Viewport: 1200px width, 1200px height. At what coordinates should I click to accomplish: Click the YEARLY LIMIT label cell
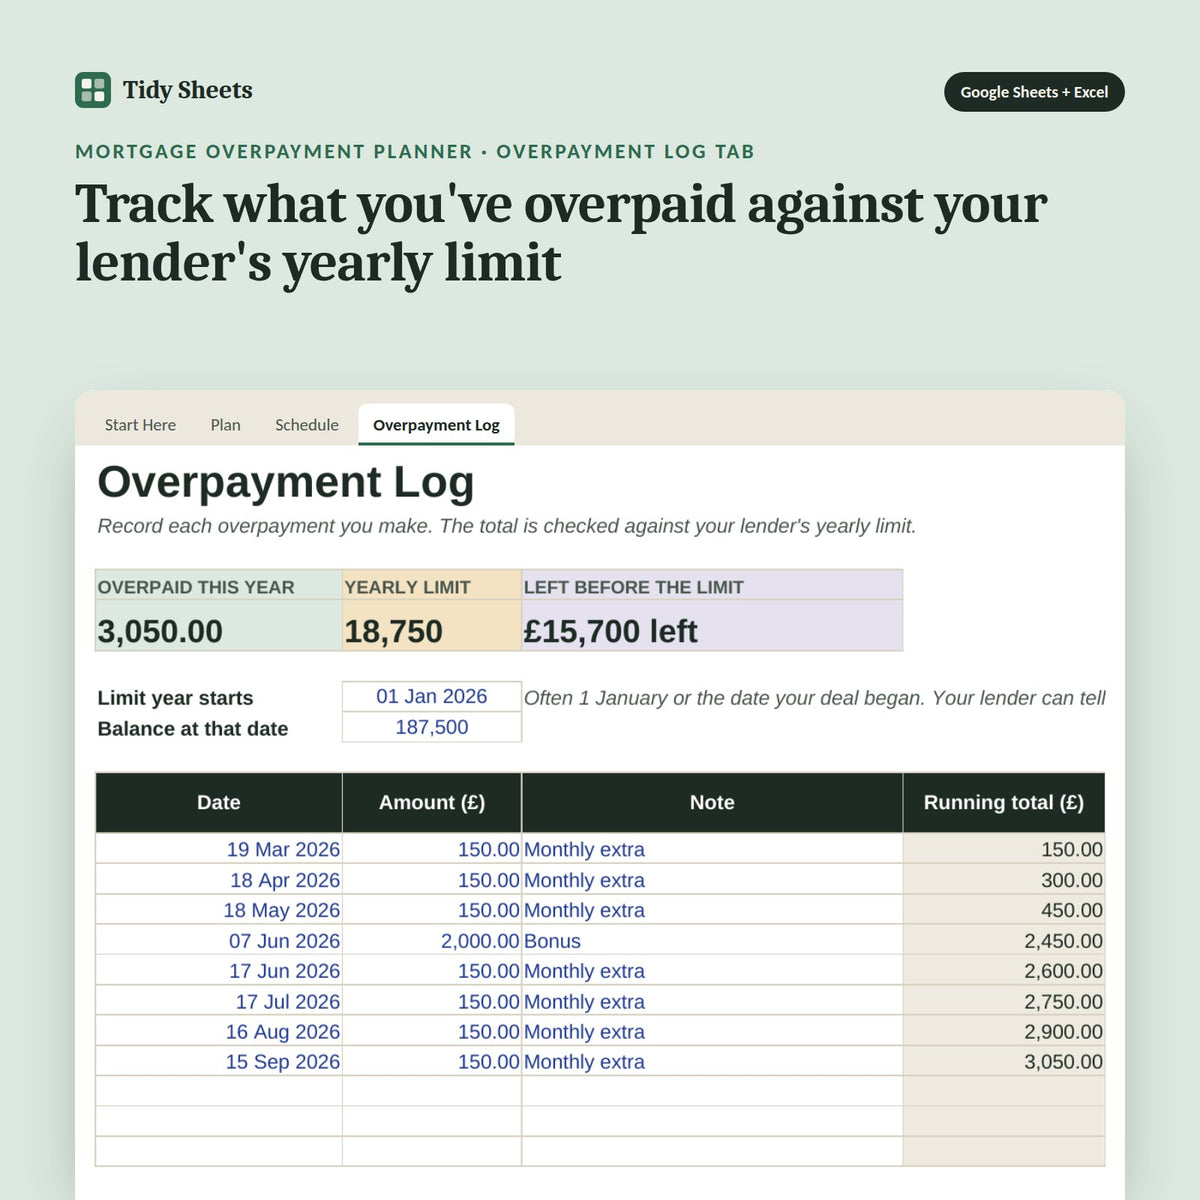coord(432,587)
